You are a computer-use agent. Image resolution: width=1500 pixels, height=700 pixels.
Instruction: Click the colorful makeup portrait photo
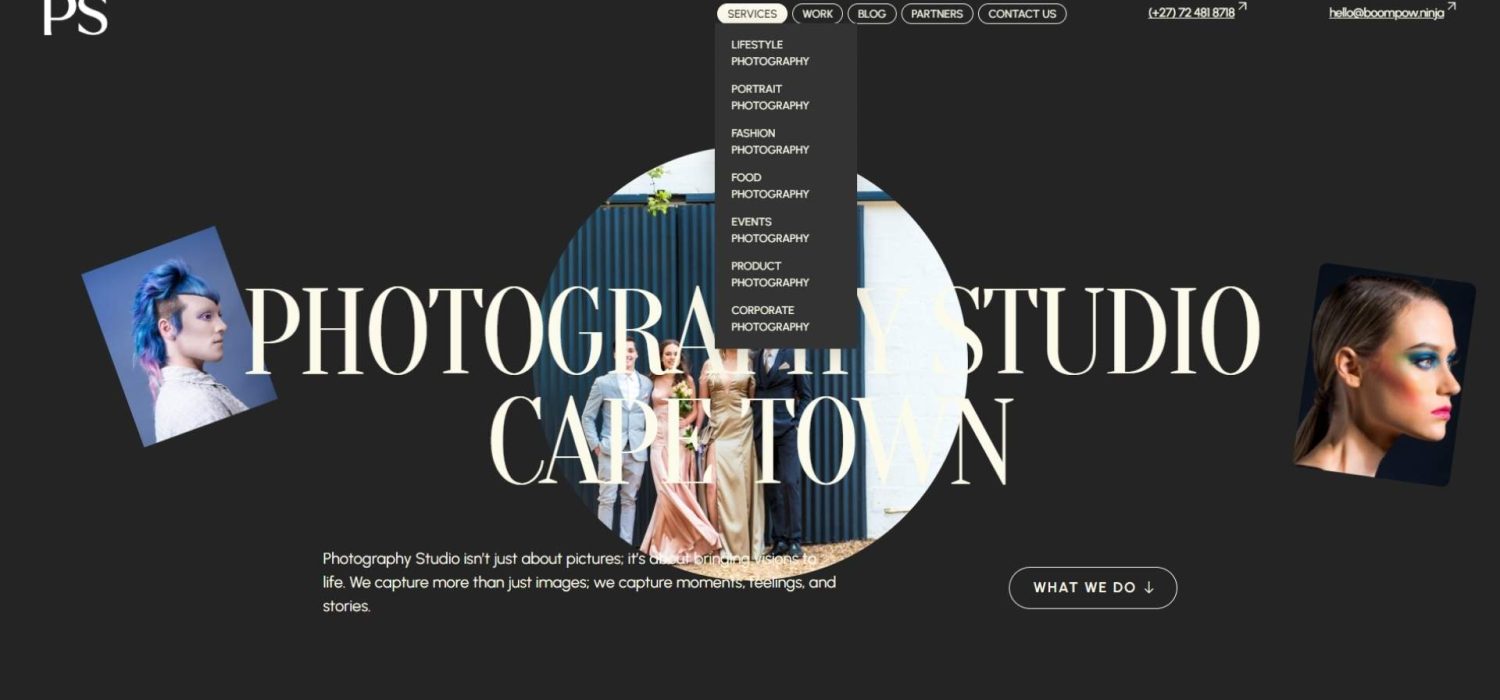coord(1385,375)
